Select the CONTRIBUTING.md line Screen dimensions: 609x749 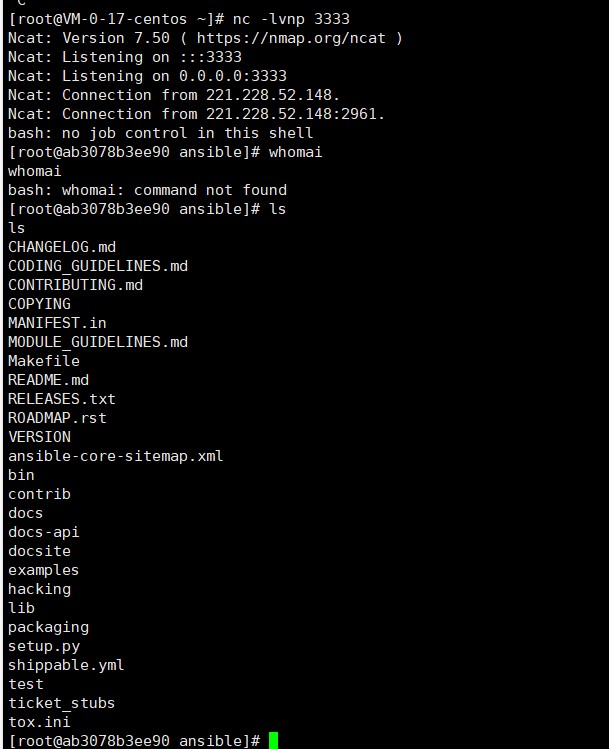pyautogui.click(x=75, y=285)
